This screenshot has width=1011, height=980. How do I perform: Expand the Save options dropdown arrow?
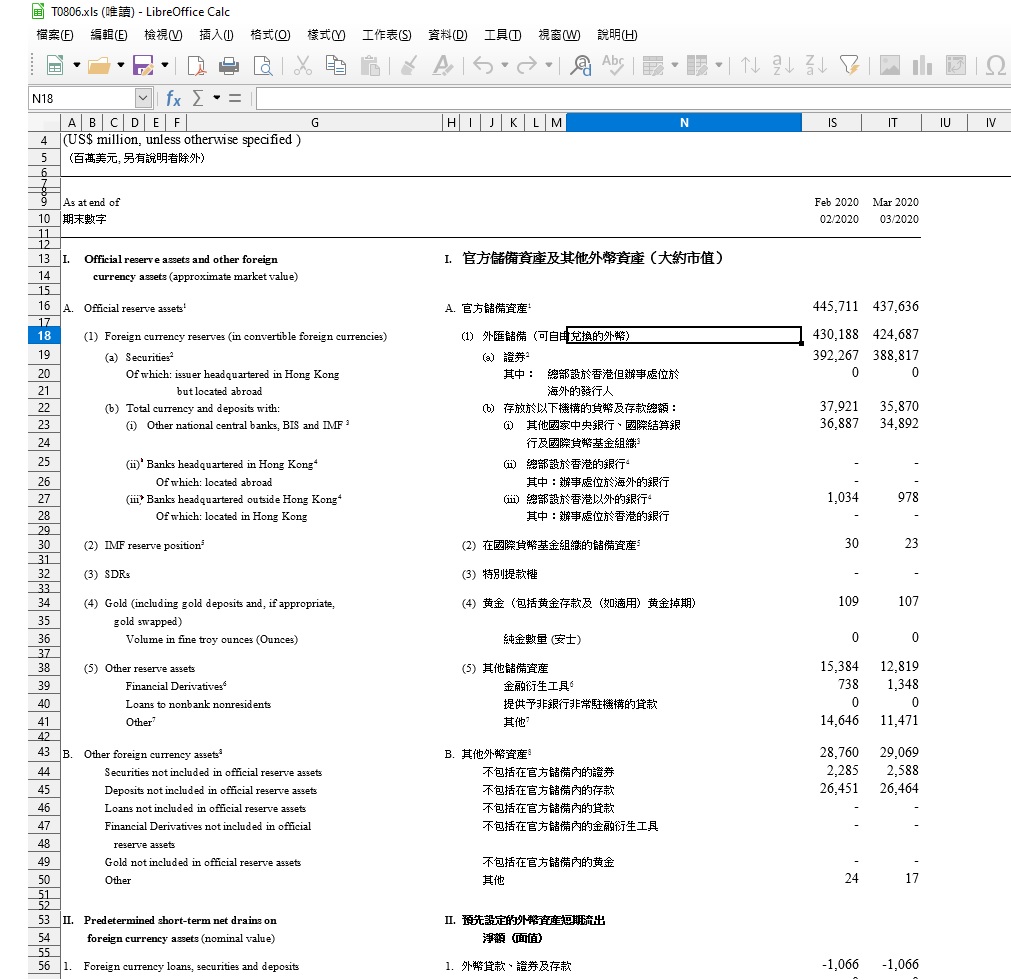[164, 65]
